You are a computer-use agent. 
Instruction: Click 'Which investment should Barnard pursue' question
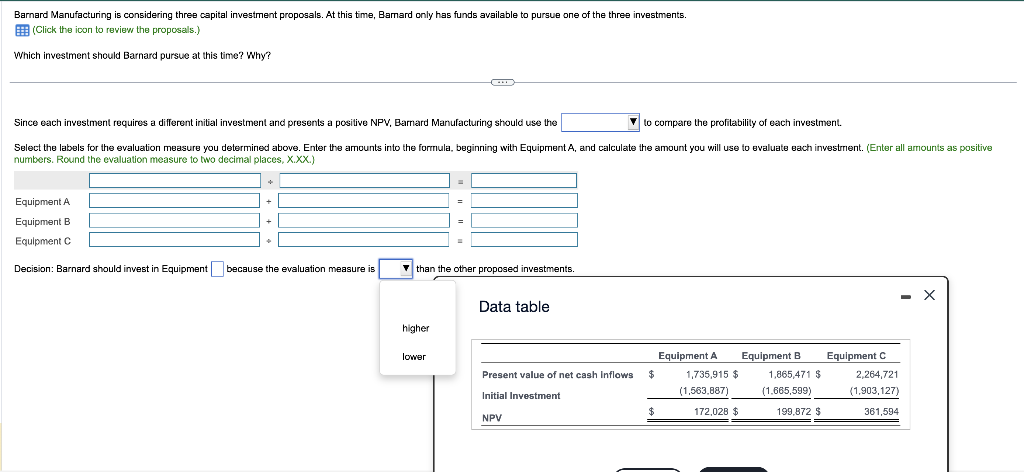[x=142, y=55]
